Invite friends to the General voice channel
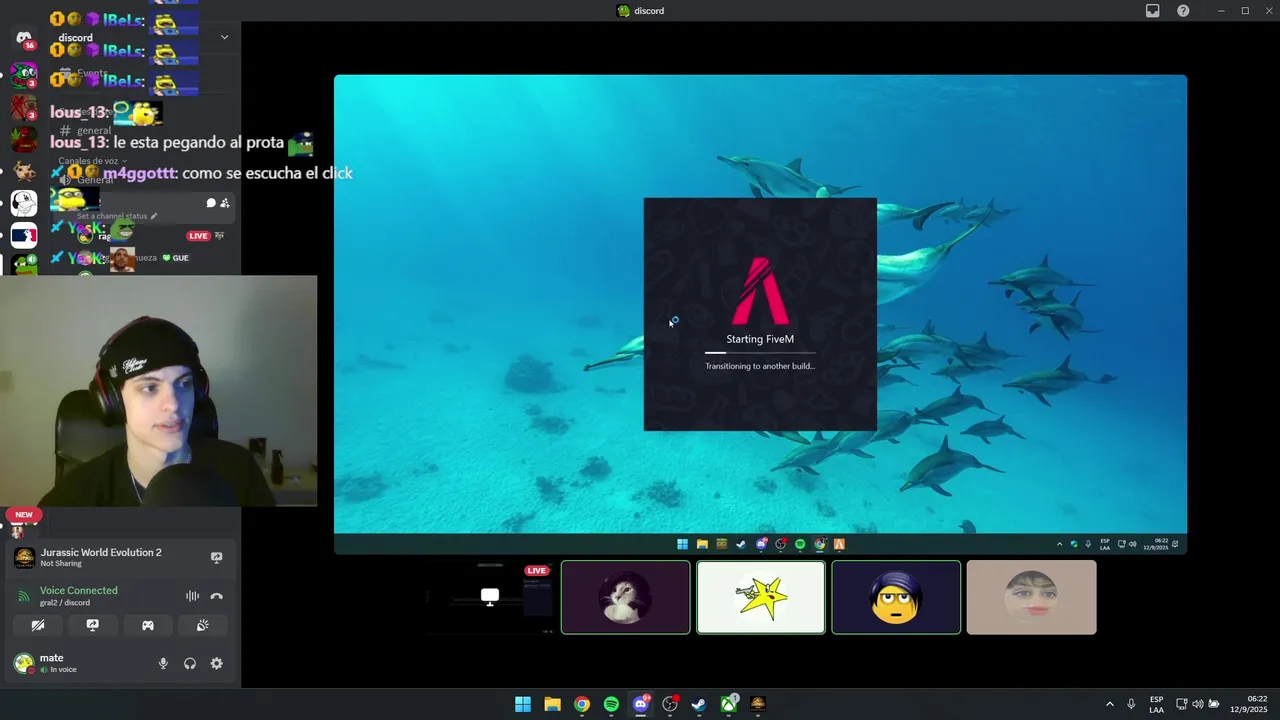This screenshot has height=720, width=1280. coord(225,203)
